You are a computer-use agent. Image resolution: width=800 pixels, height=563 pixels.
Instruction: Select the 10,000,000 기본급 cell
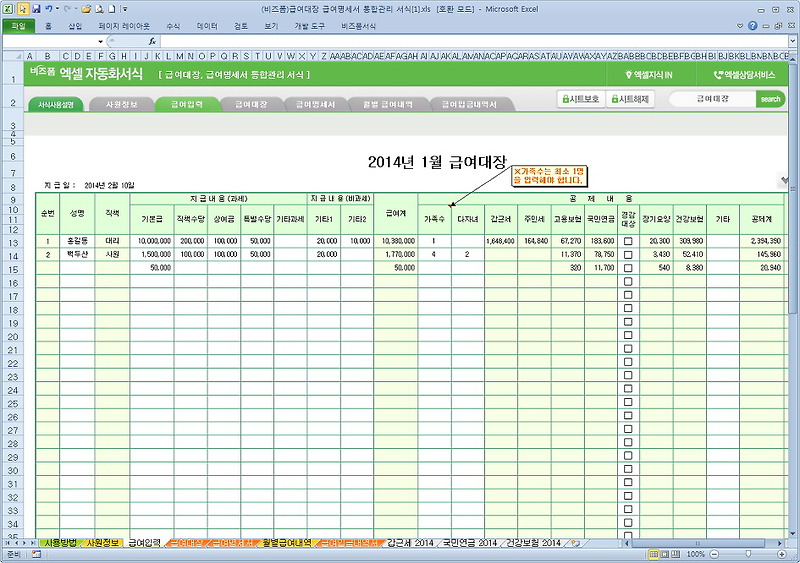coord(152,241)
